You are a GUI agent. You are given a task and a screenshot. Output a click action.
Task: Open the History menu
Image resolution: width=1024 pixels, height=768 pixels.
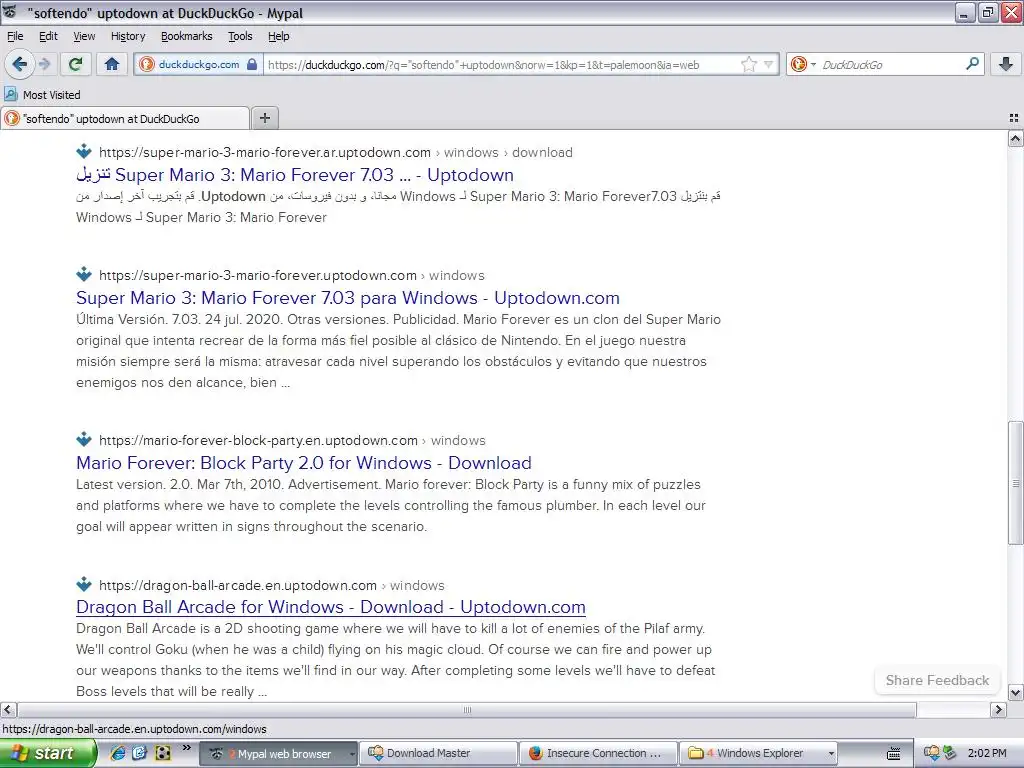(128, 36)
